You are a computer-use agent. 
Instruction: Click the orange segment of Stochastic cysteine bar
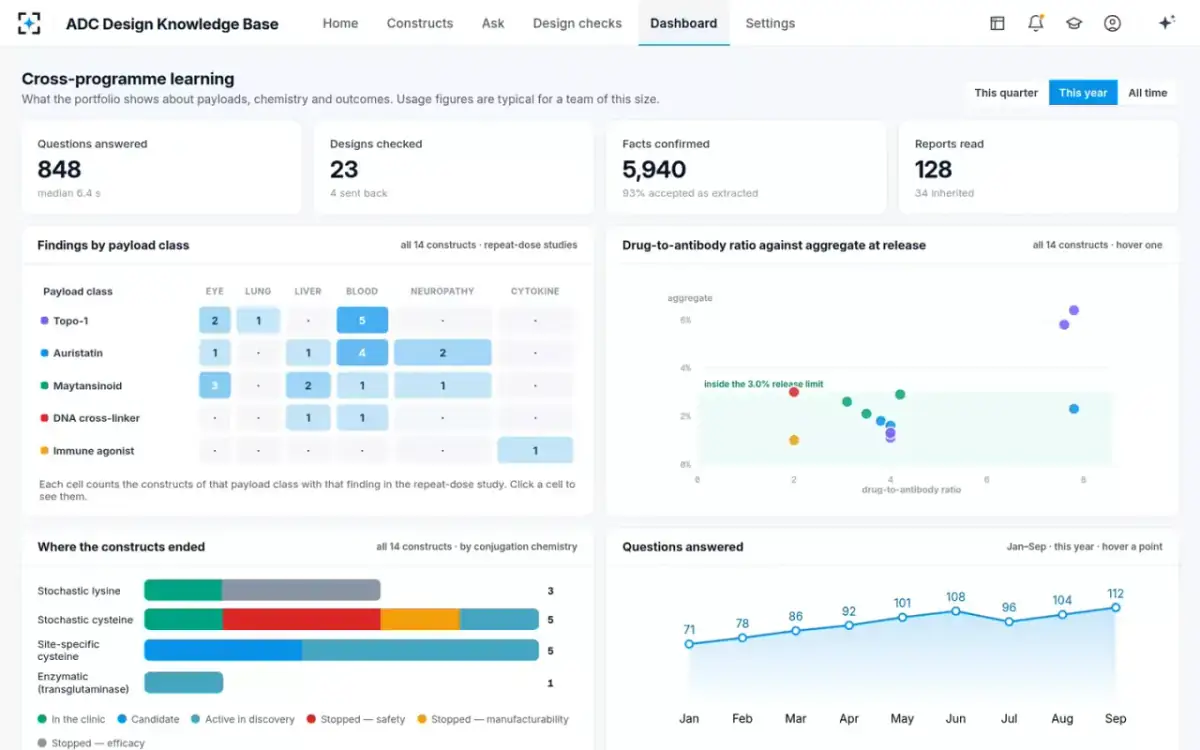(x=420, y=620)
